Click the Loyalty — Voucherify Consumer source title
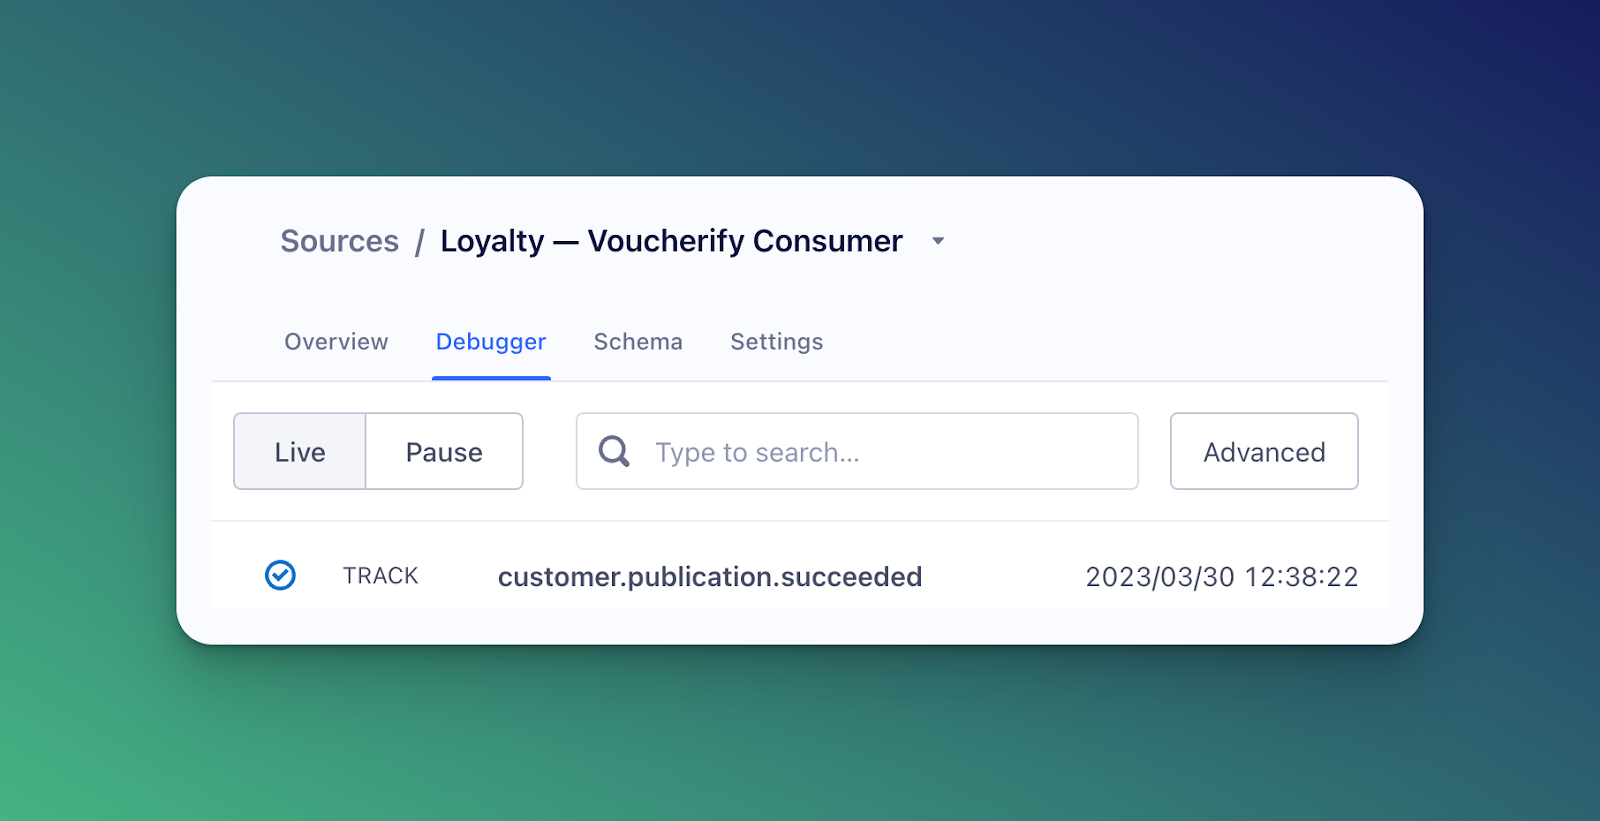This screenshot has width=1600, height=821. point(671,241)
